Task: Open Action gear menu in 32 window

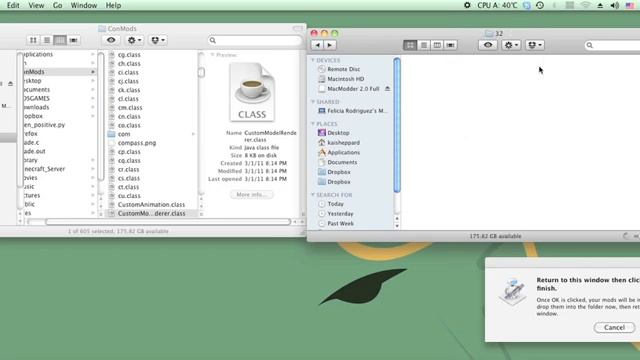Action: click(x=511, y=45)
